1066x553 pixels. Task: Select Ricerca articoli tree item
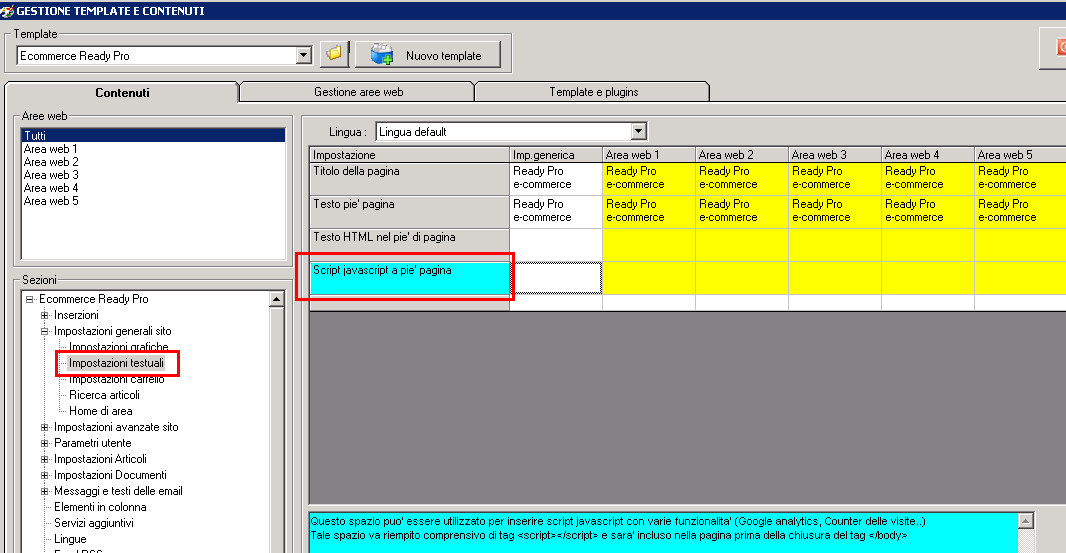[x=104, y=395]
